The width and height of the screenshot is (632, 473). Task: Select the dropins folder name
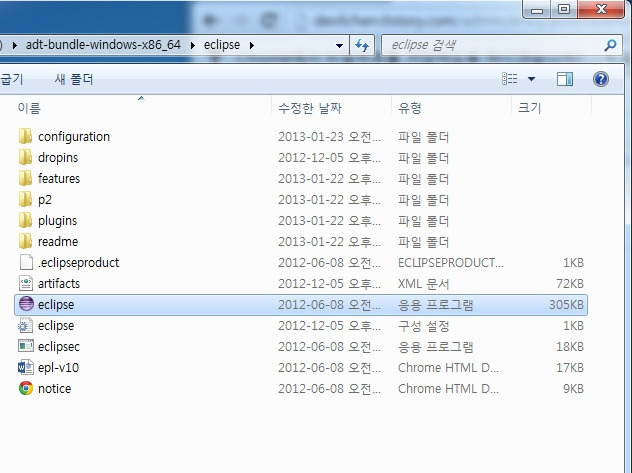click(x=58, y=158)
